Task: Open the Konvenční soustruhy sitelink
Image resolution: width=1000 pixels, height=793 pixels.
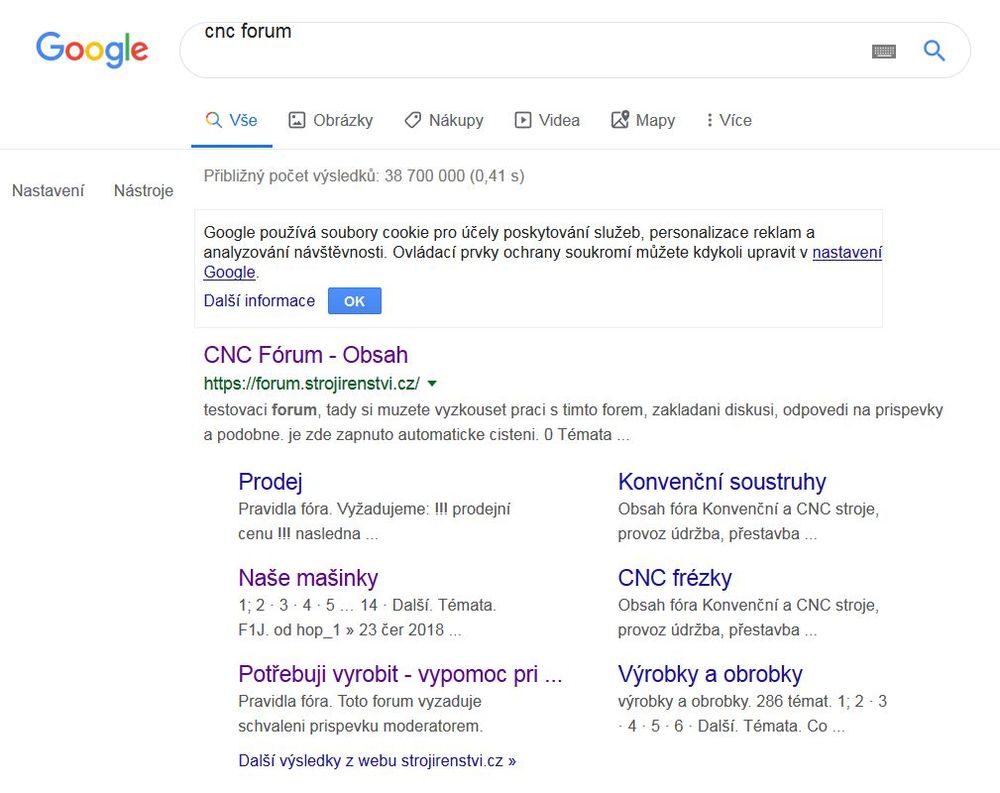Action: [721, 482]
